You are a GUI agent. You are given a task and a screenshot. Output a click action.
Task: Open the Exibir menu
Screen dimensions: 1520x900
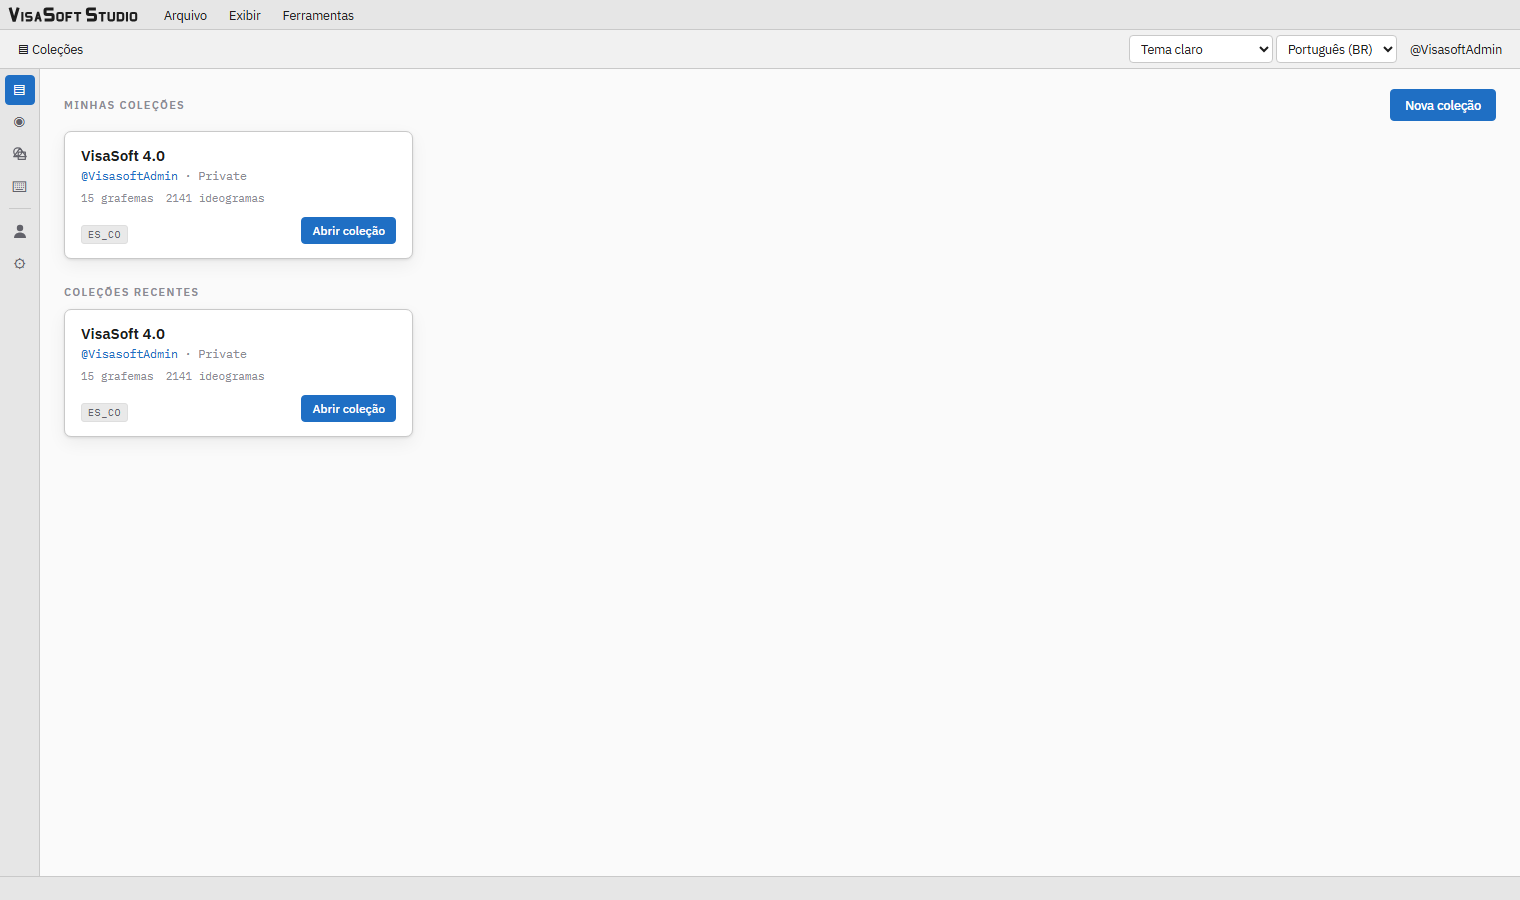coord(245,16)
